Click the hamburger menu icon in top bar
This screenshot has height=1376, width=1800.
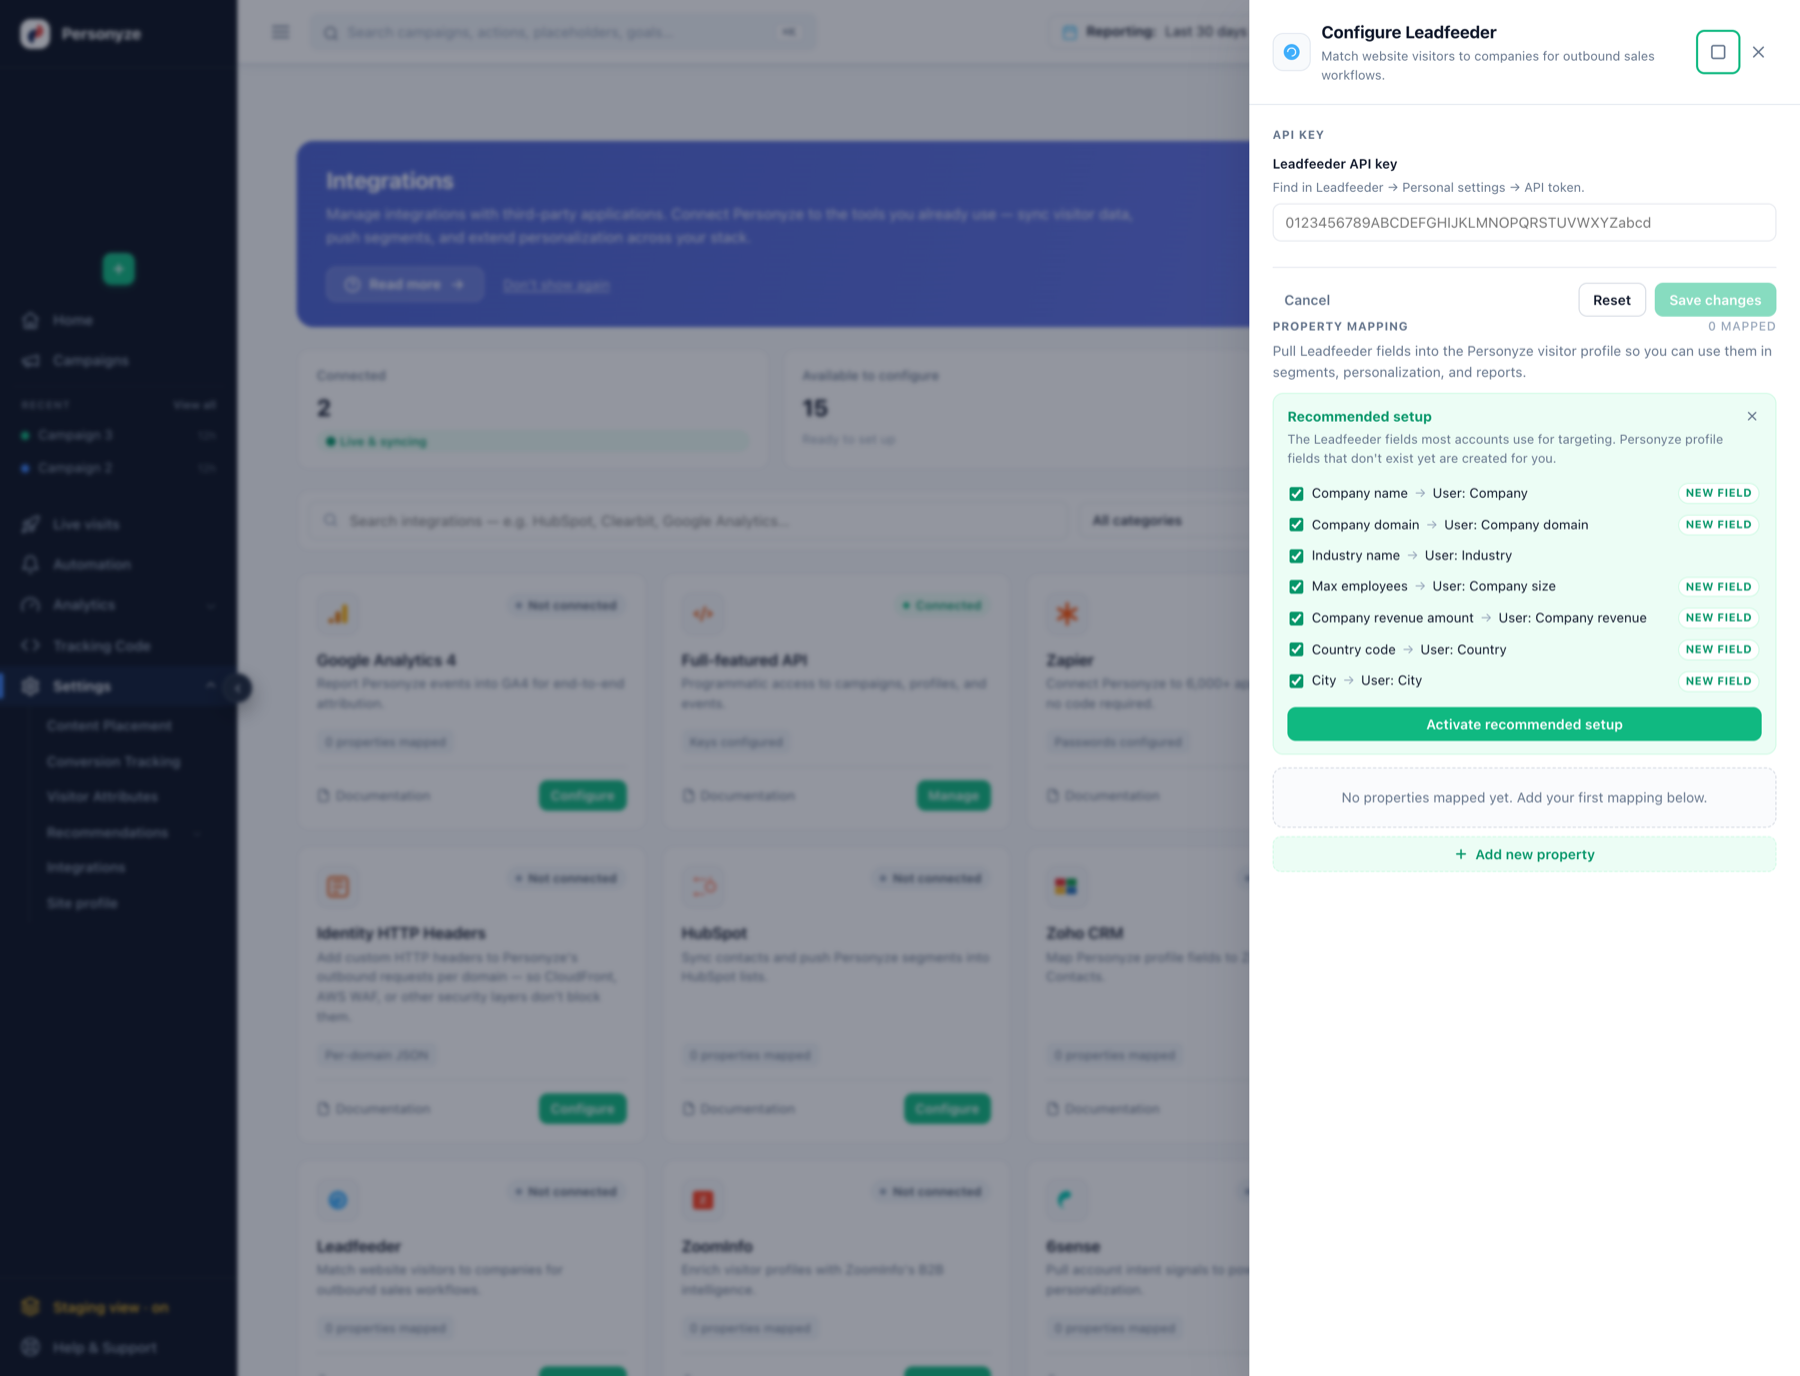[281, 32]
